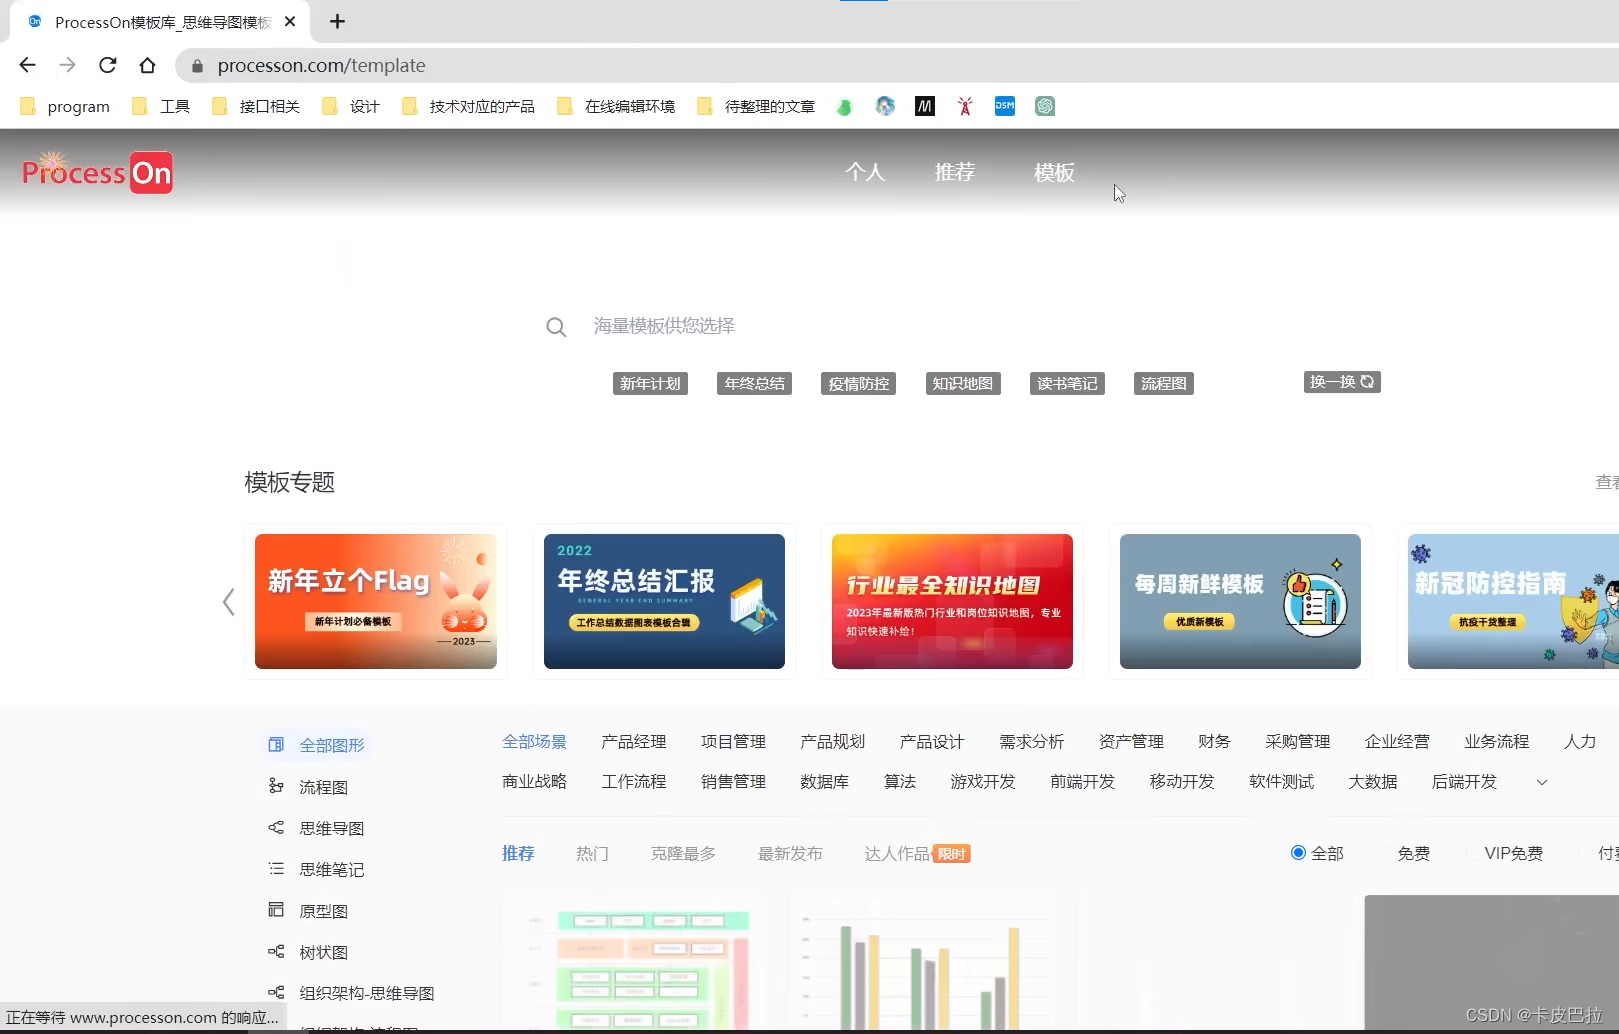This screenshot has height=1034, width=1619.
Task: Click the site lock icon in address bar
Action: click(x=197, y=66)
